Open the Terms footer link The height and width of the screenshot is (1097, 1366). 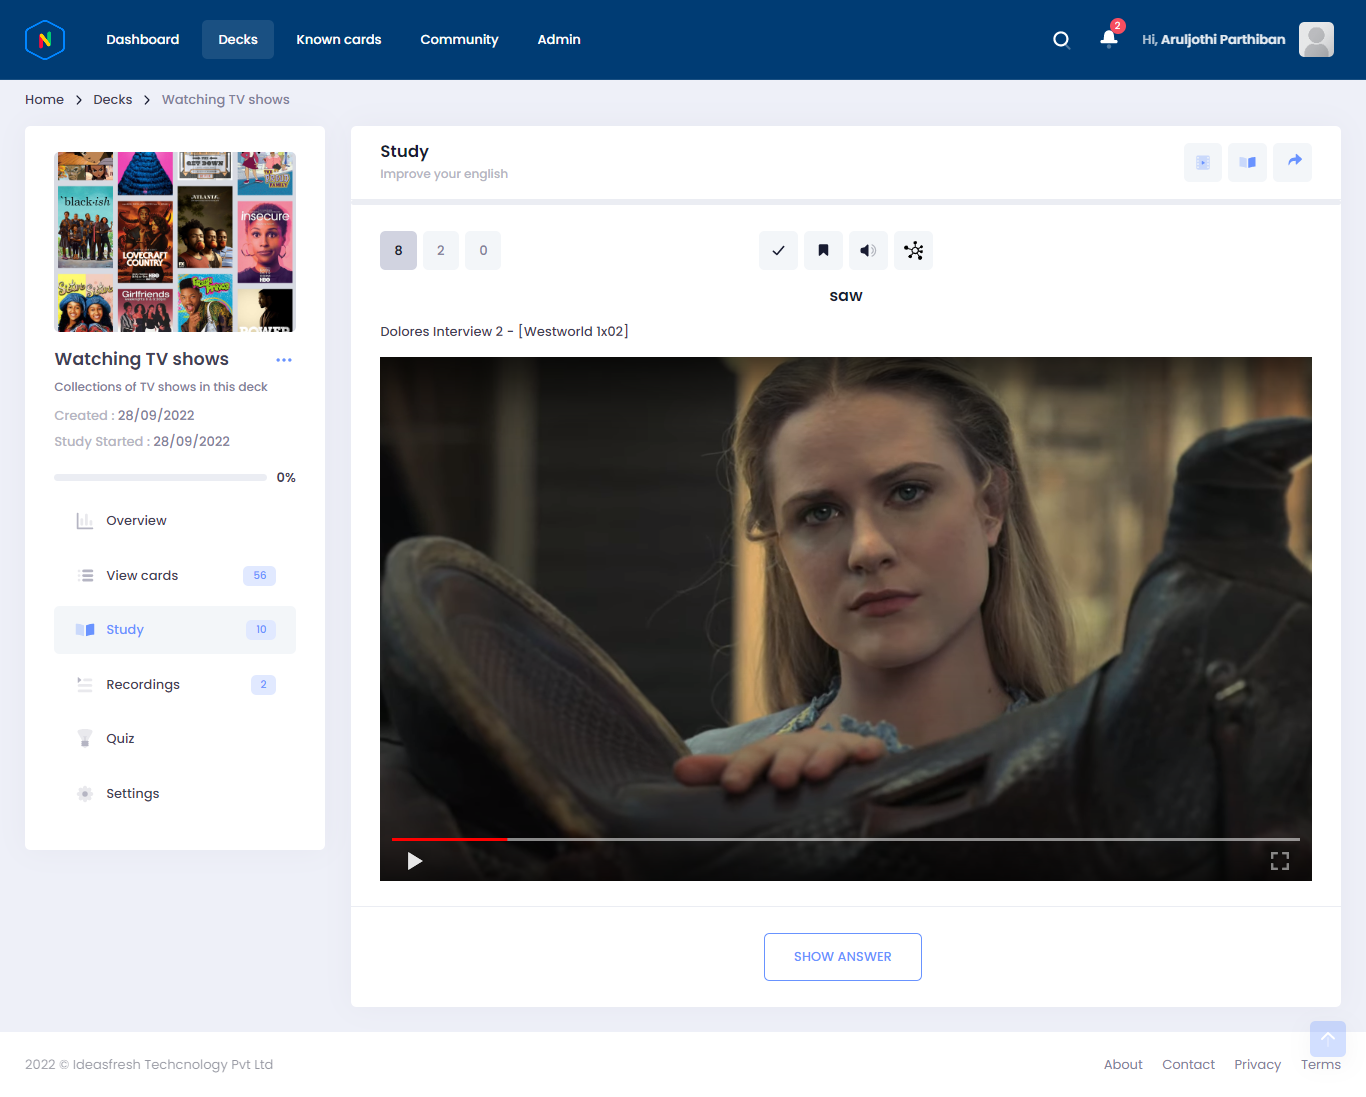(1321, 1065)
